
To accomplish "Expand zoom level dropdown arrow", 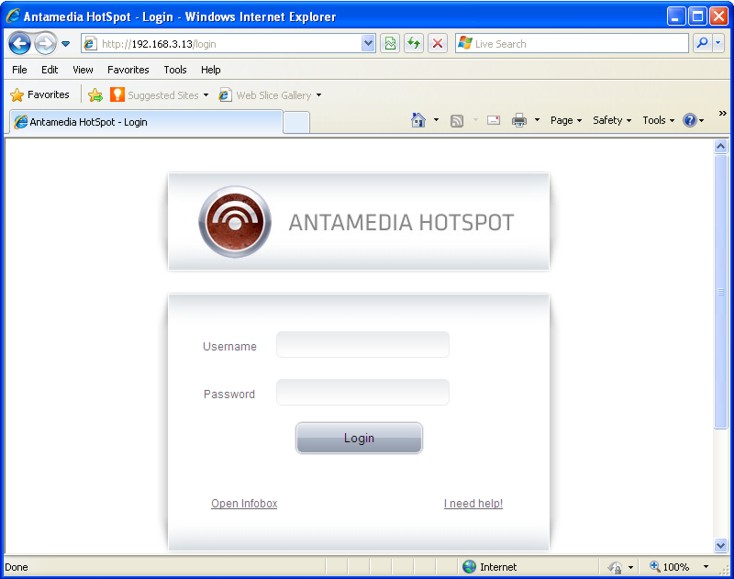I will coord(706,567).
